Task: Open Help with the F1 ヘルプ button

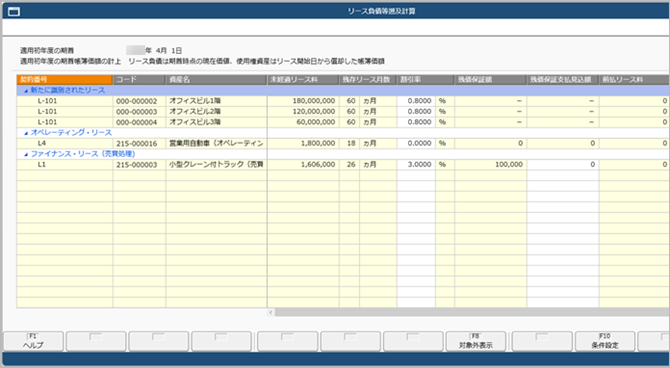Action: pos(33,342)
